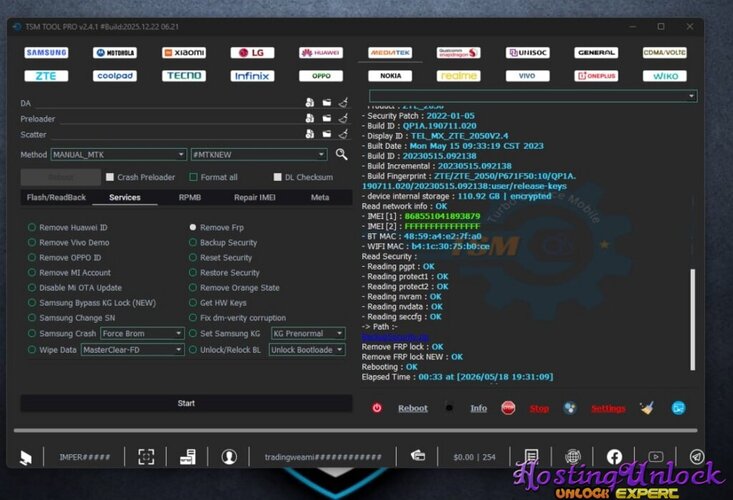This screenshot has height=500, width=733.
Task: Click the blue path link in log
Action: pos(395,337)
